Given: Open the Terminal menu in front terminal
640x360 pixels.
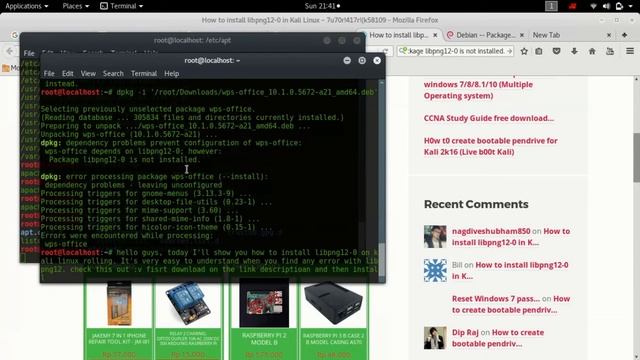Looking at the screenshot, I should pyautogui.click(x=144, y=73).
